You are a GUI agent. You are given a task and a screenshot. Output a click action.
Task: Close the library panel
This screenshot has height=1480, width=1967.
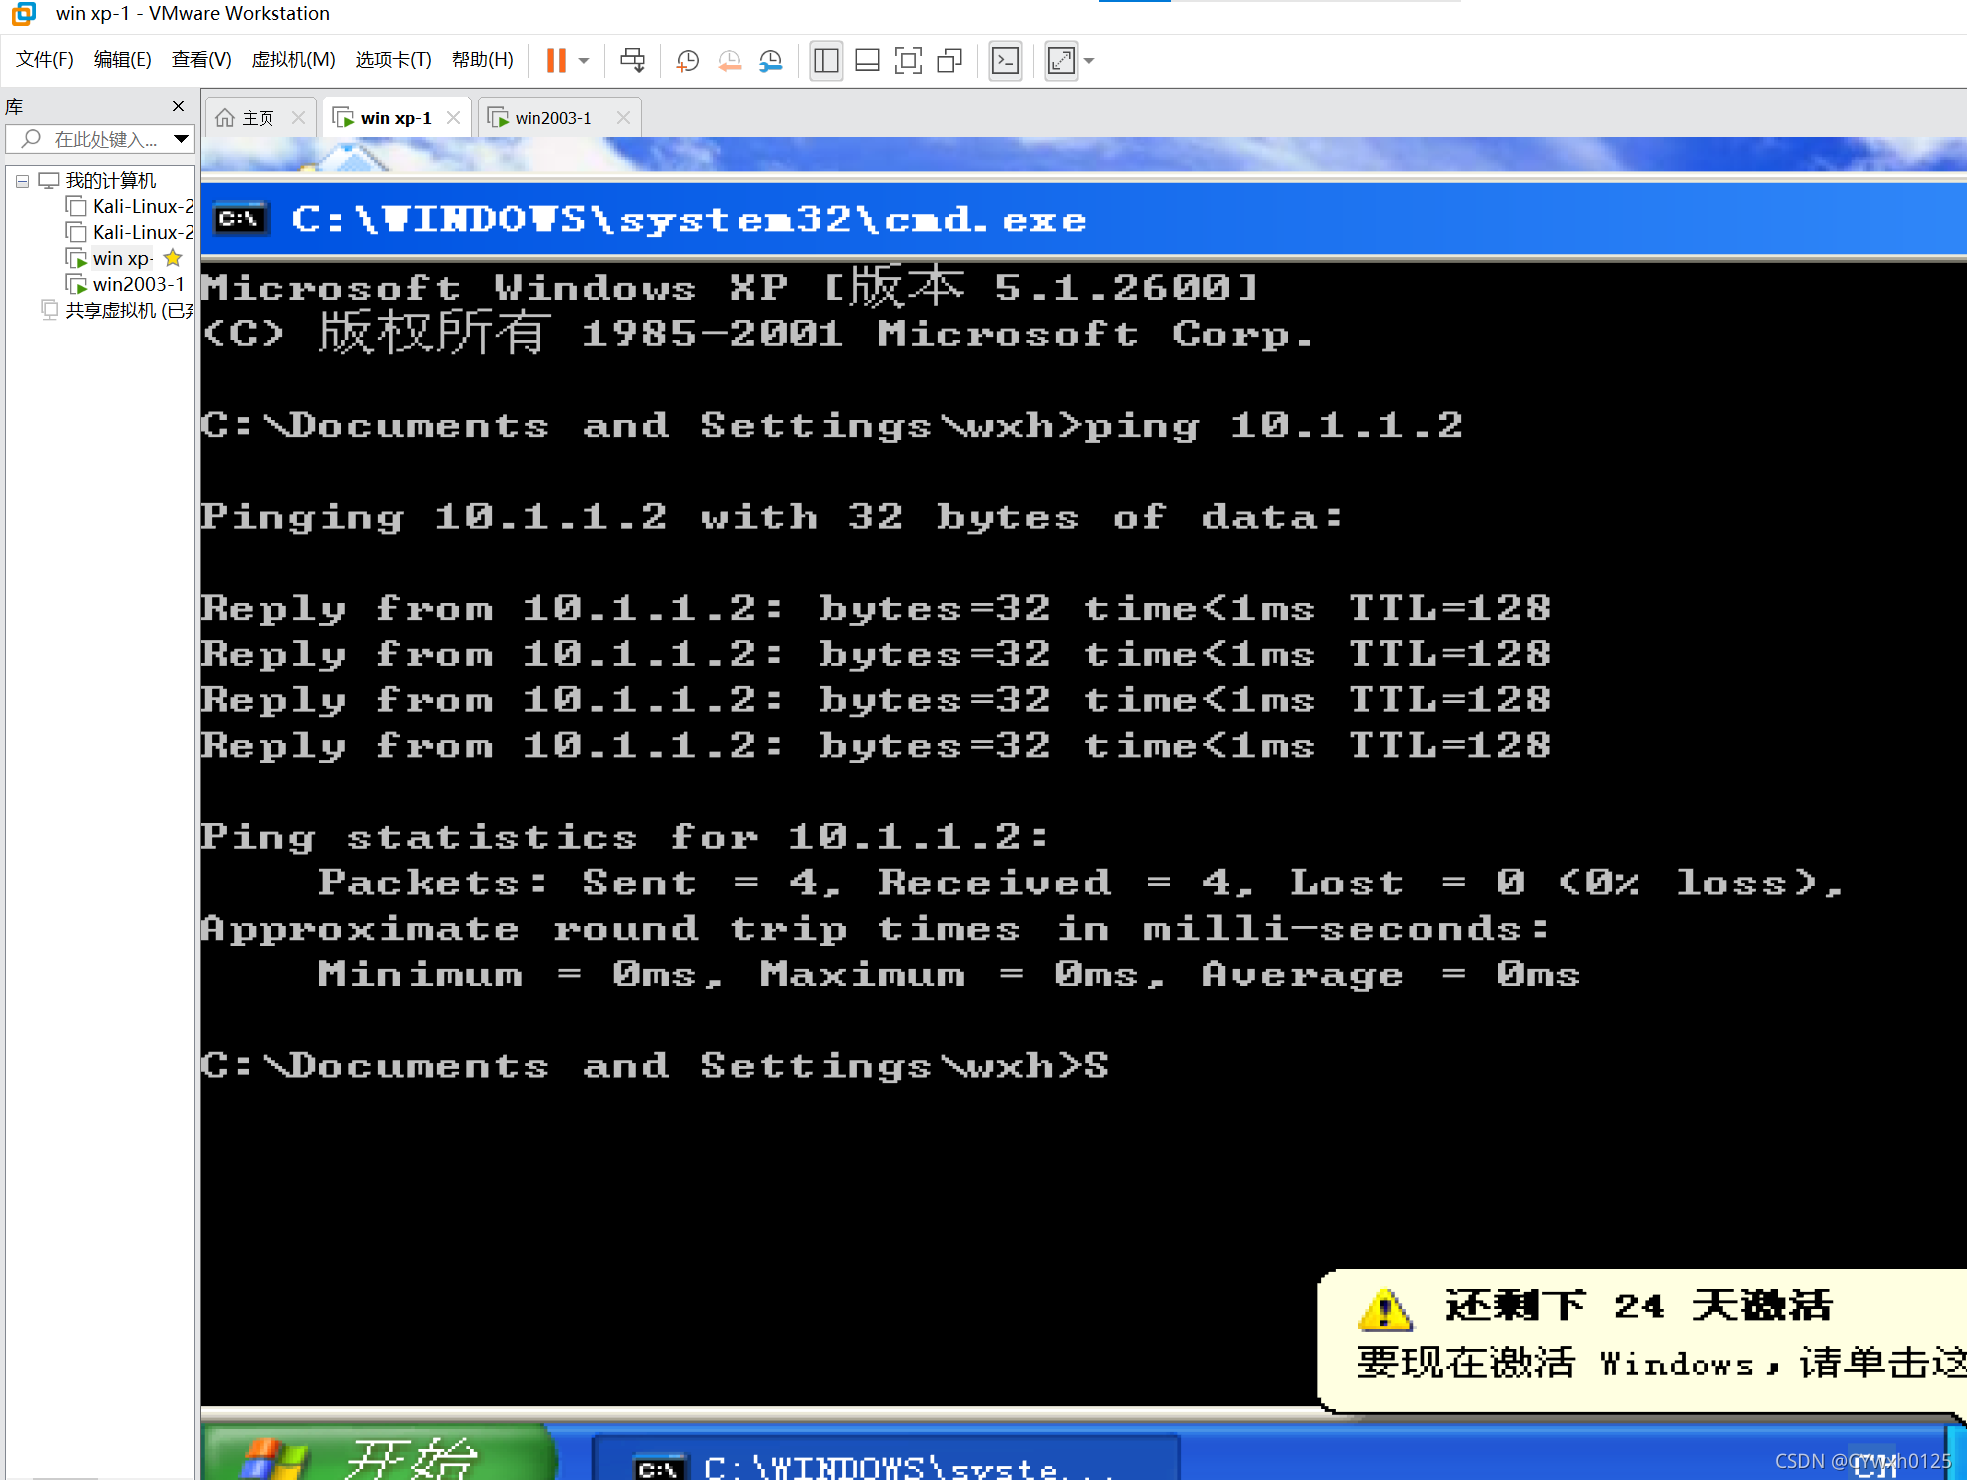coord(178,106)
